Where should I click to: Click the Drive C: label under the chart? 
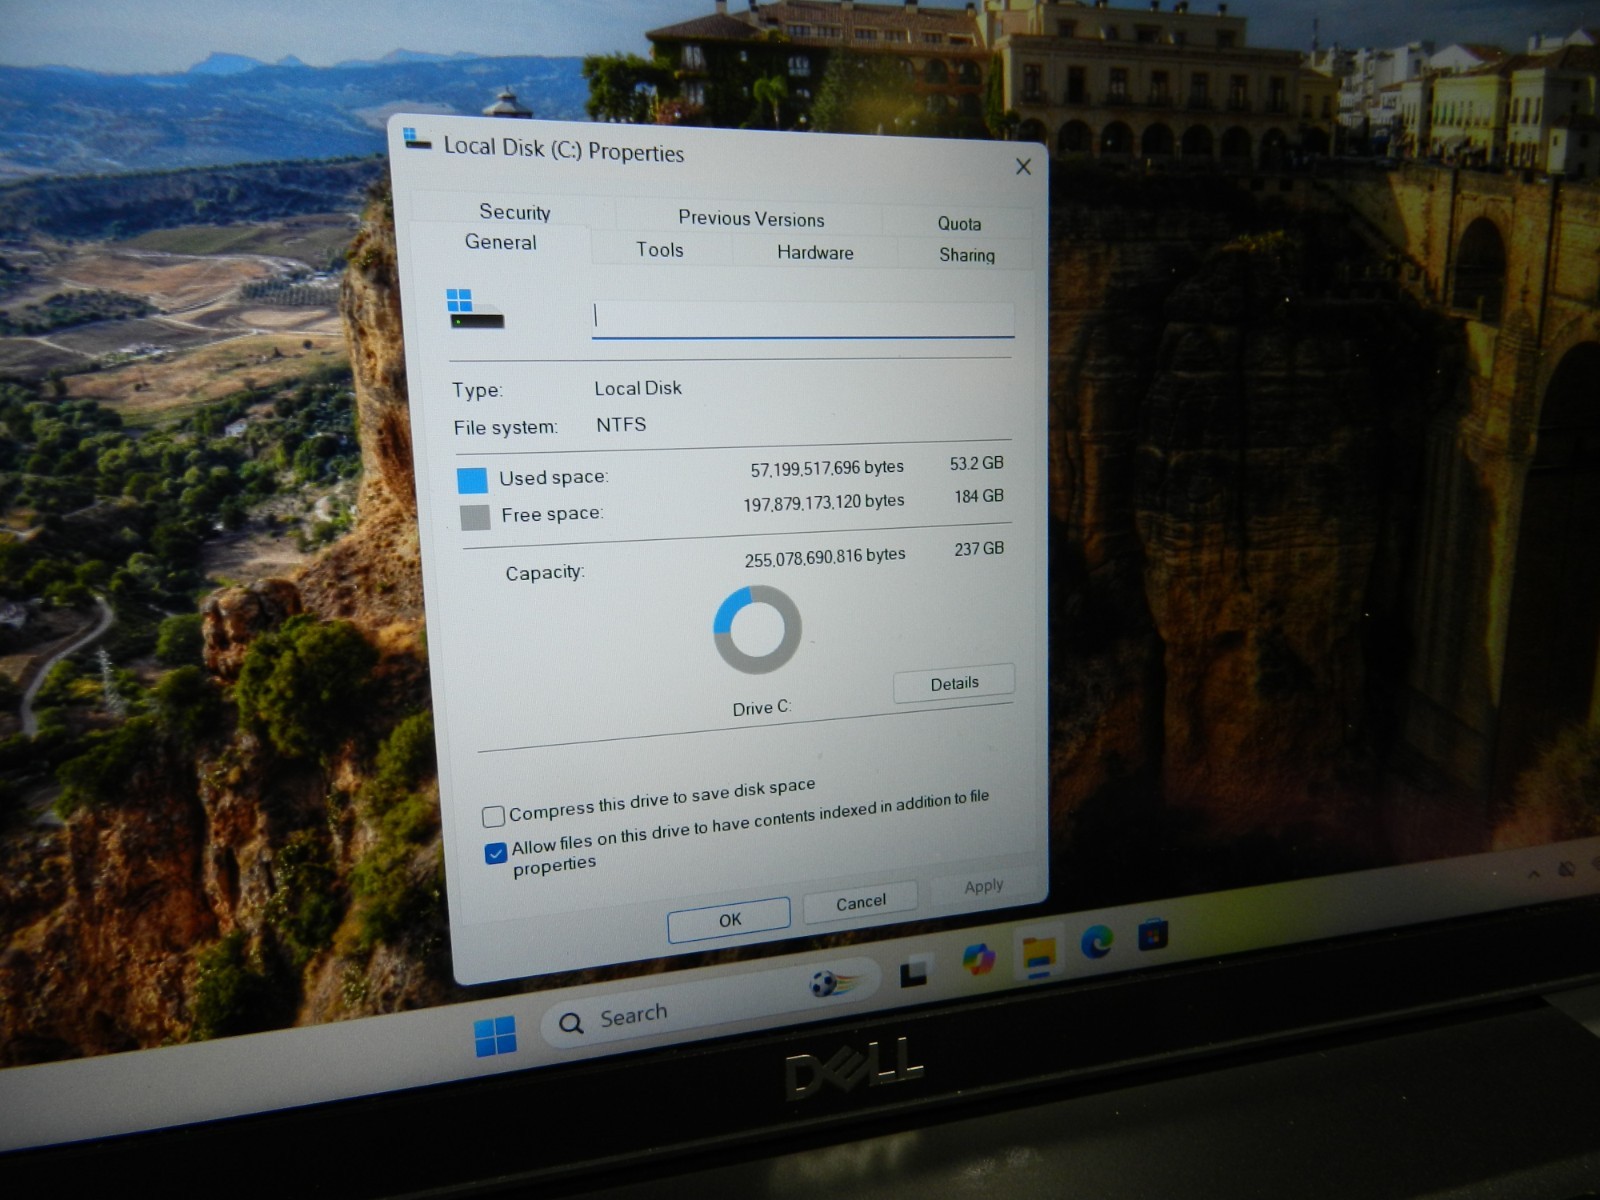(x=761, y=708)
